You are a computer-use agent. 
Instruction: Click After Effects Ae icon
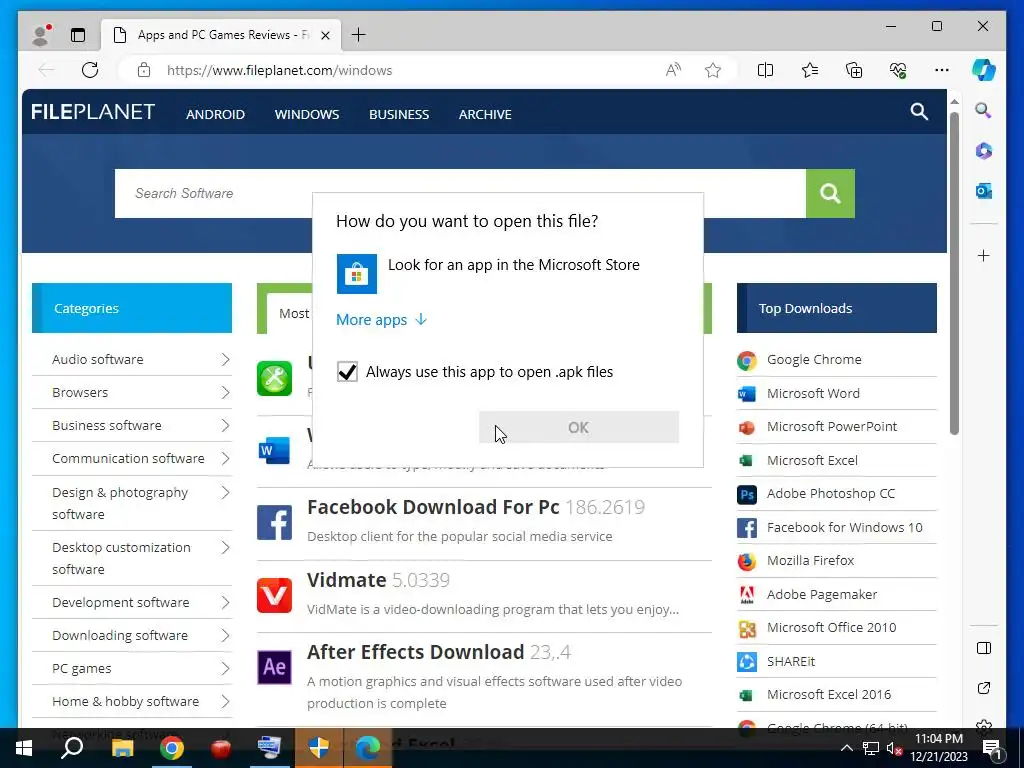(274, 667)
